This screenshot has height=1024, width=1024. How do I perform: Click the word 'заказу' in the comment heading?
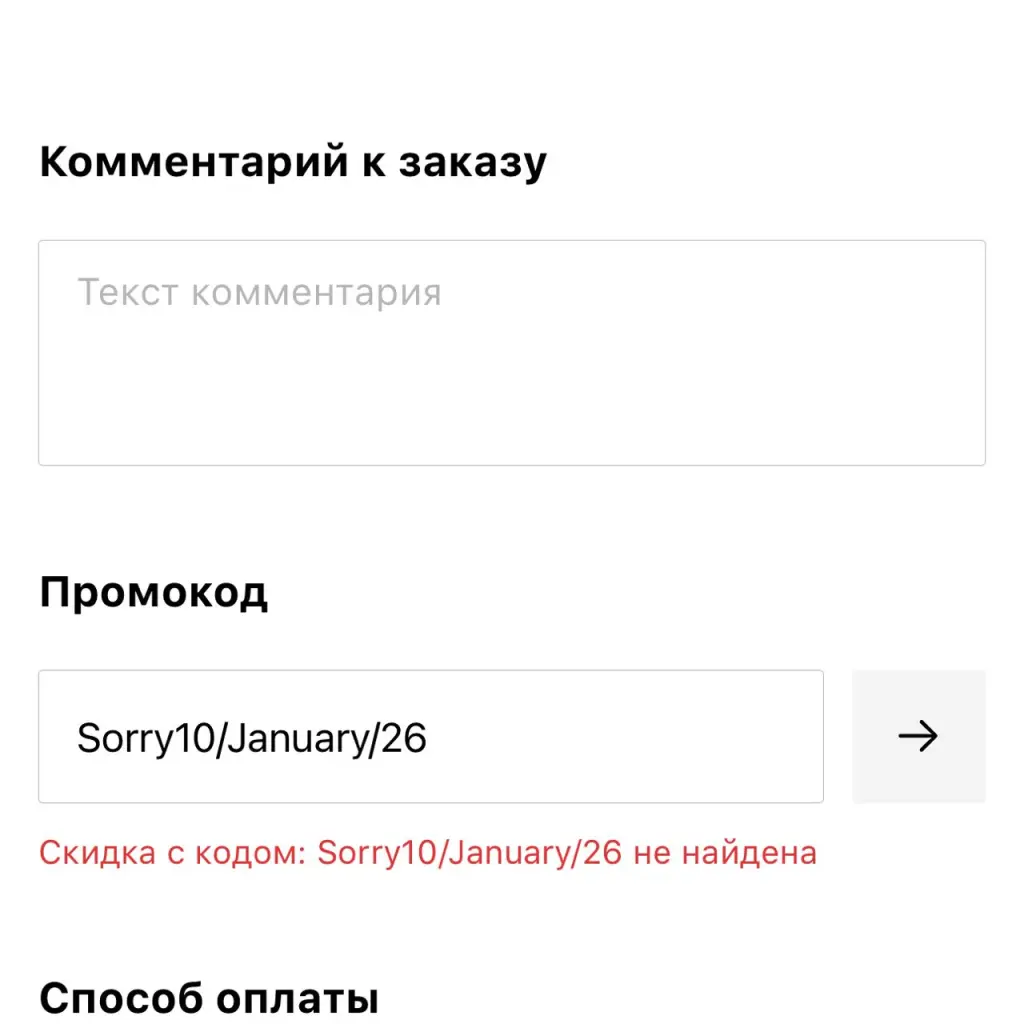[472, 162]
